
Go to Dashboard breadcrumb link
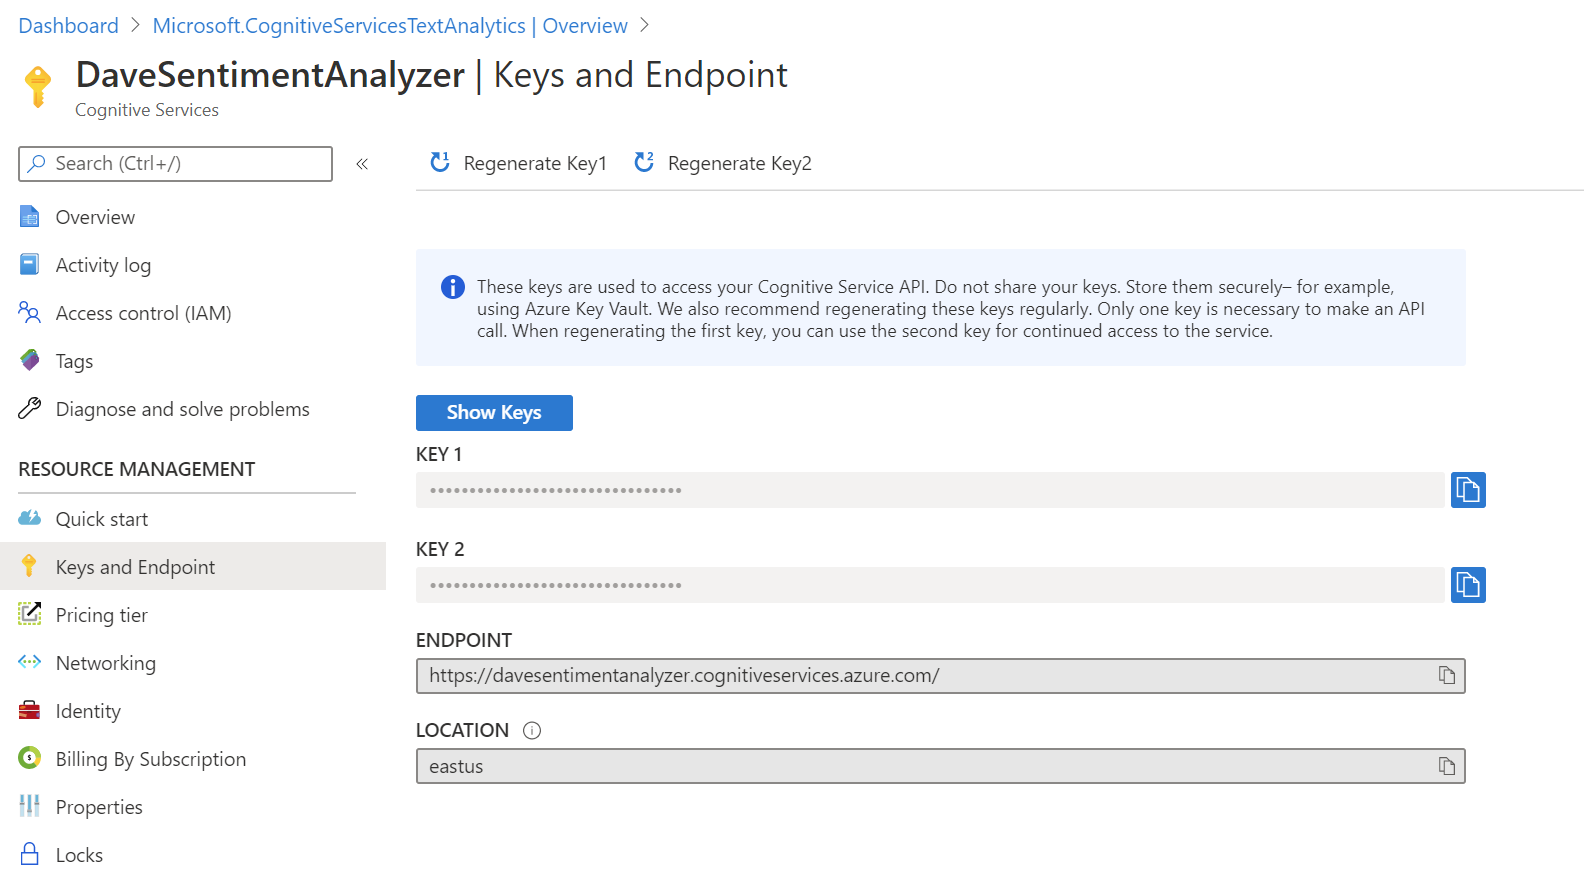[x=68, y=26]
